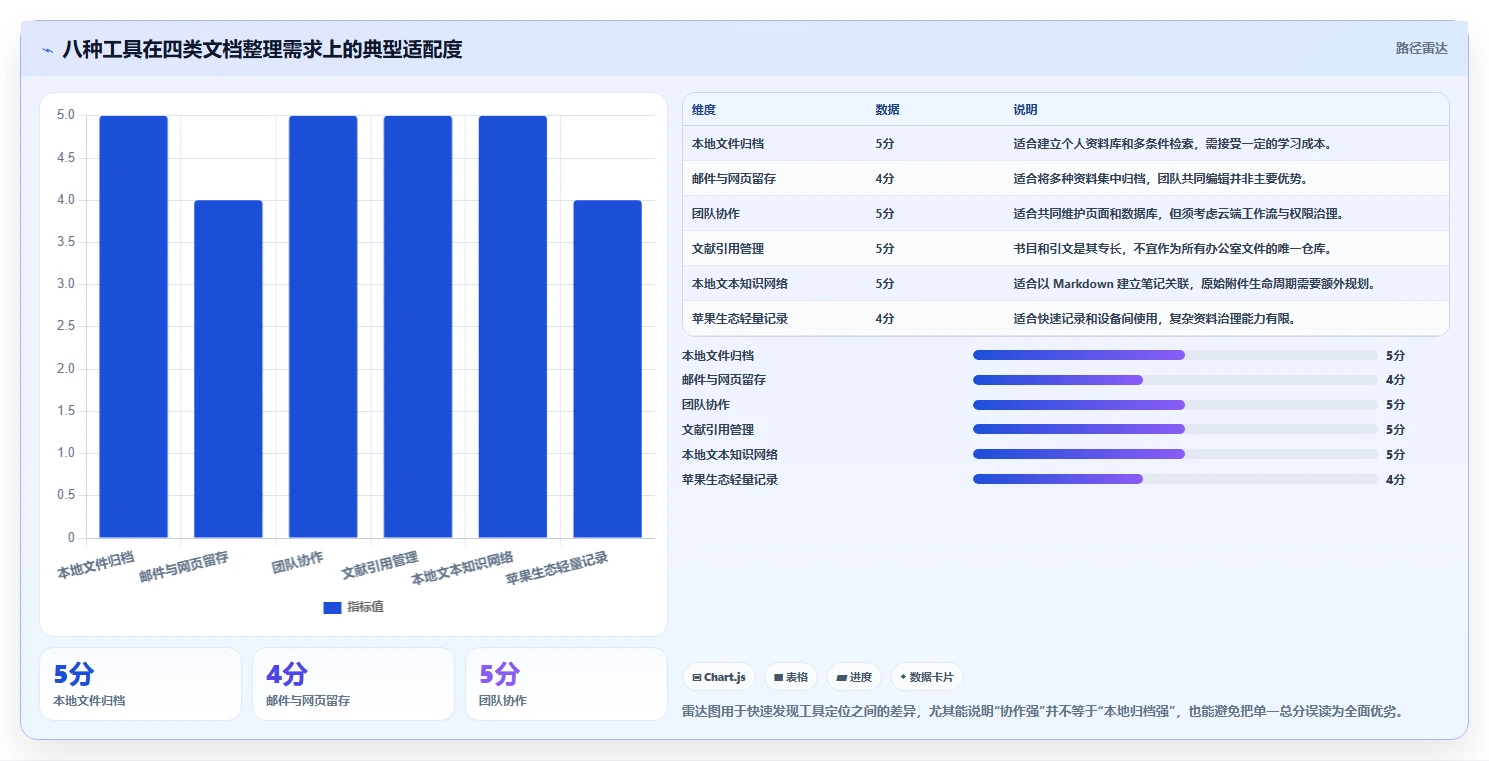The width and height of the screenshot is (1489, 761).
Task: Click the 数据 column header
Action: point(887,110)
